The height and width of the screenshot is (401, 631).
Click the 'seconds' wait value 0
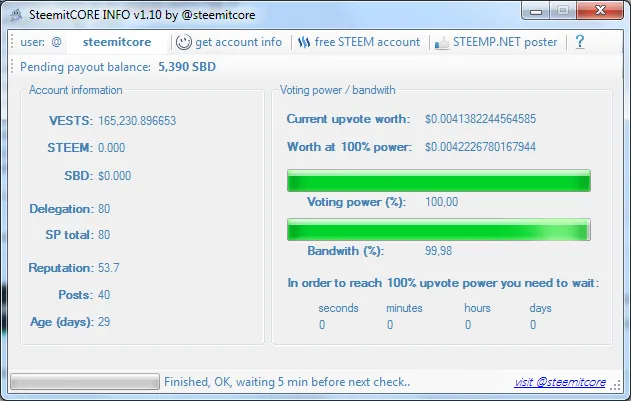(x=322, y=325)
